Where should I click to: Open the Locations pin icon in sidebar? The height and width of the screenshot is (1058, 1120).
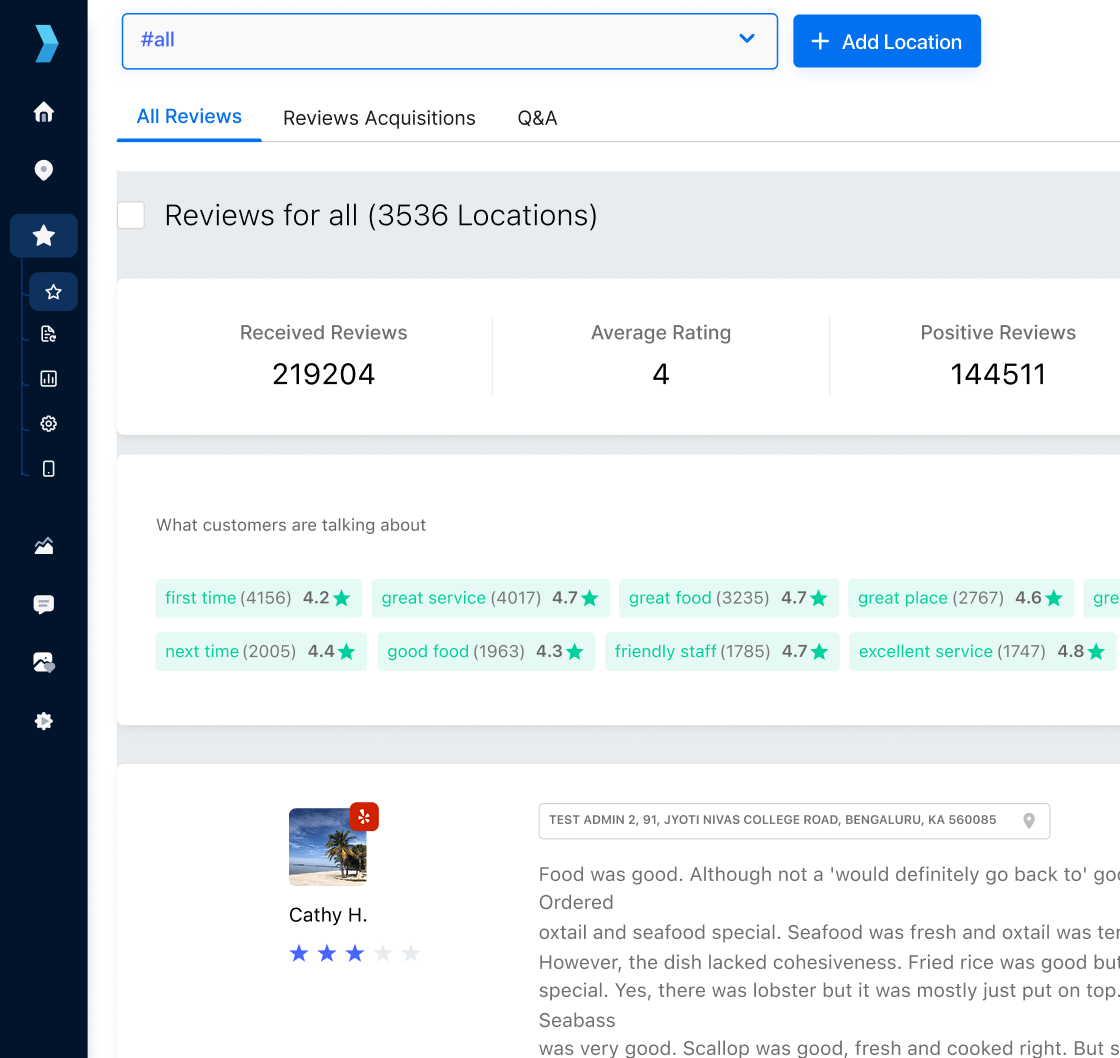(x=44, y=170)
